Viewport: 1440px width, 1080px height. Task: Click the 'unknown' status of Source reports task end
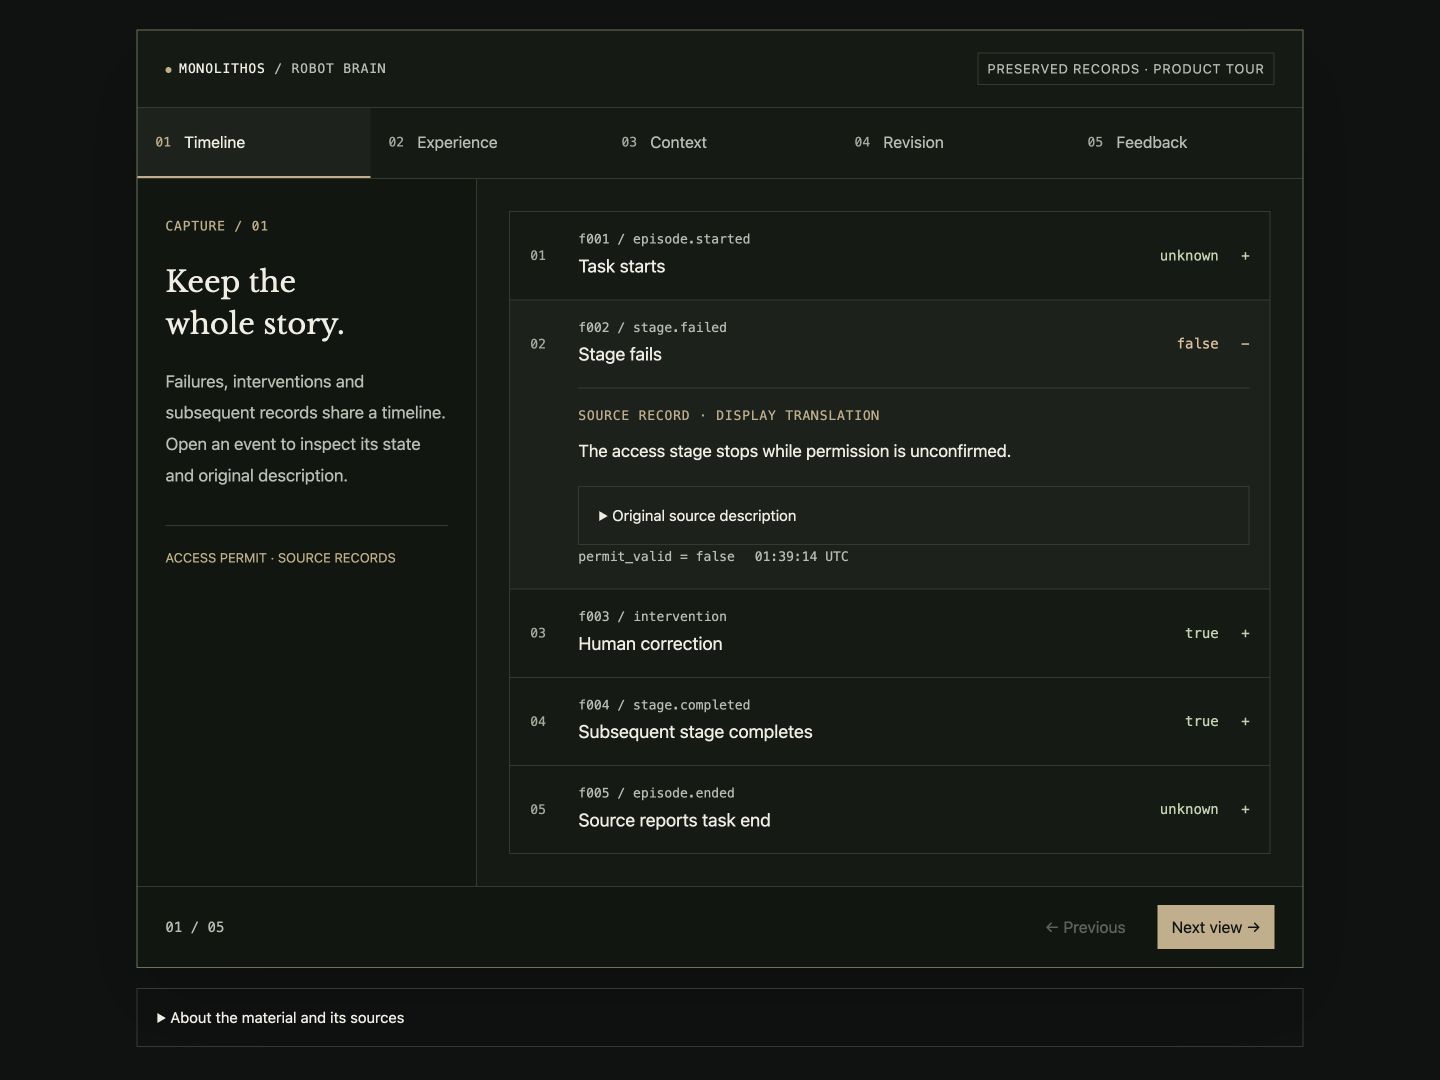[x=1189, y=809]
